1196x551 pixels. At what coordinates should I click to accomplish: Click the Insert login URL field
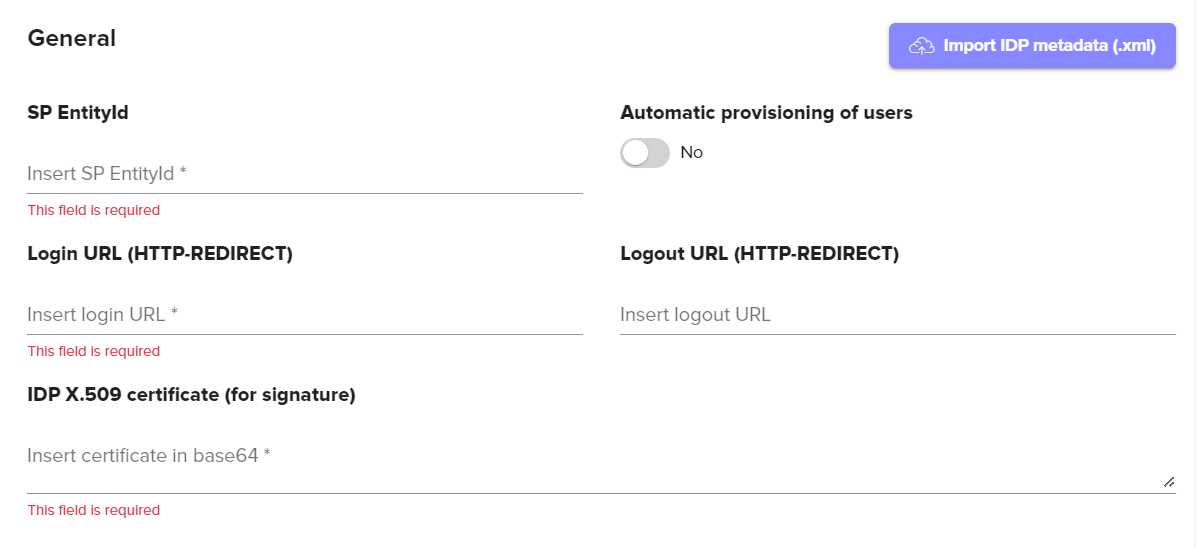(304, 315)
